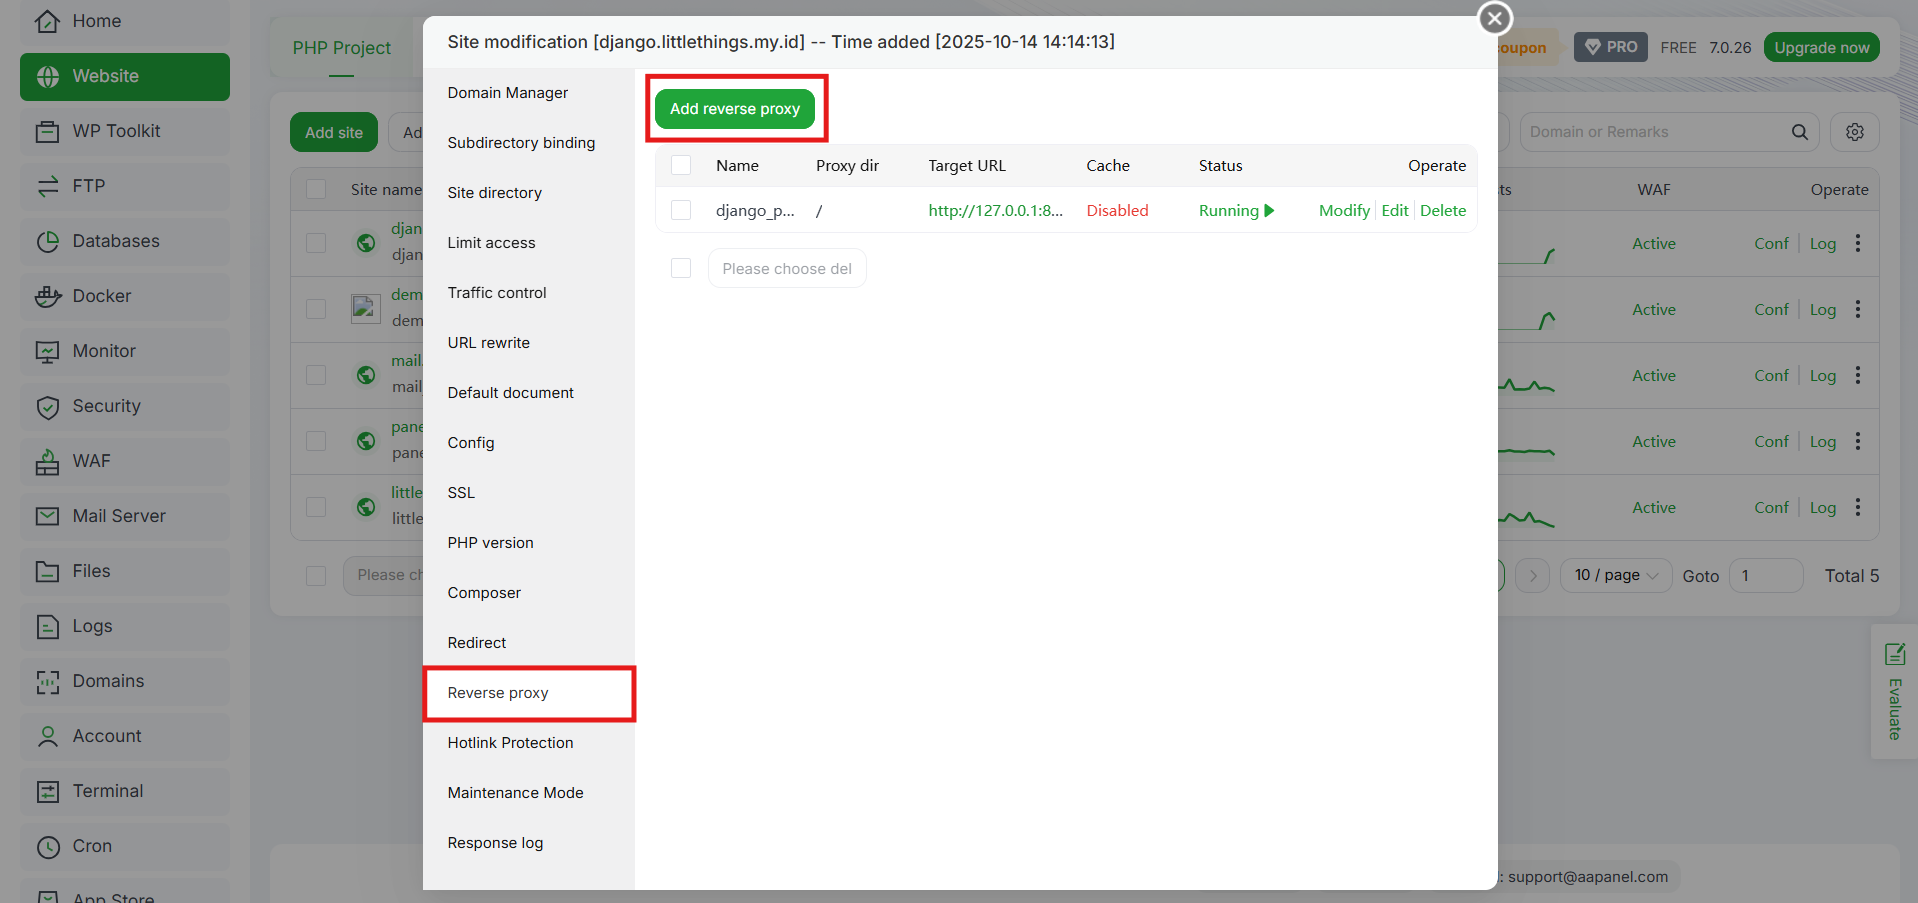1918x903 pixels.
Task: Open the Please choose del dropdown
Action: click(787, 268)
